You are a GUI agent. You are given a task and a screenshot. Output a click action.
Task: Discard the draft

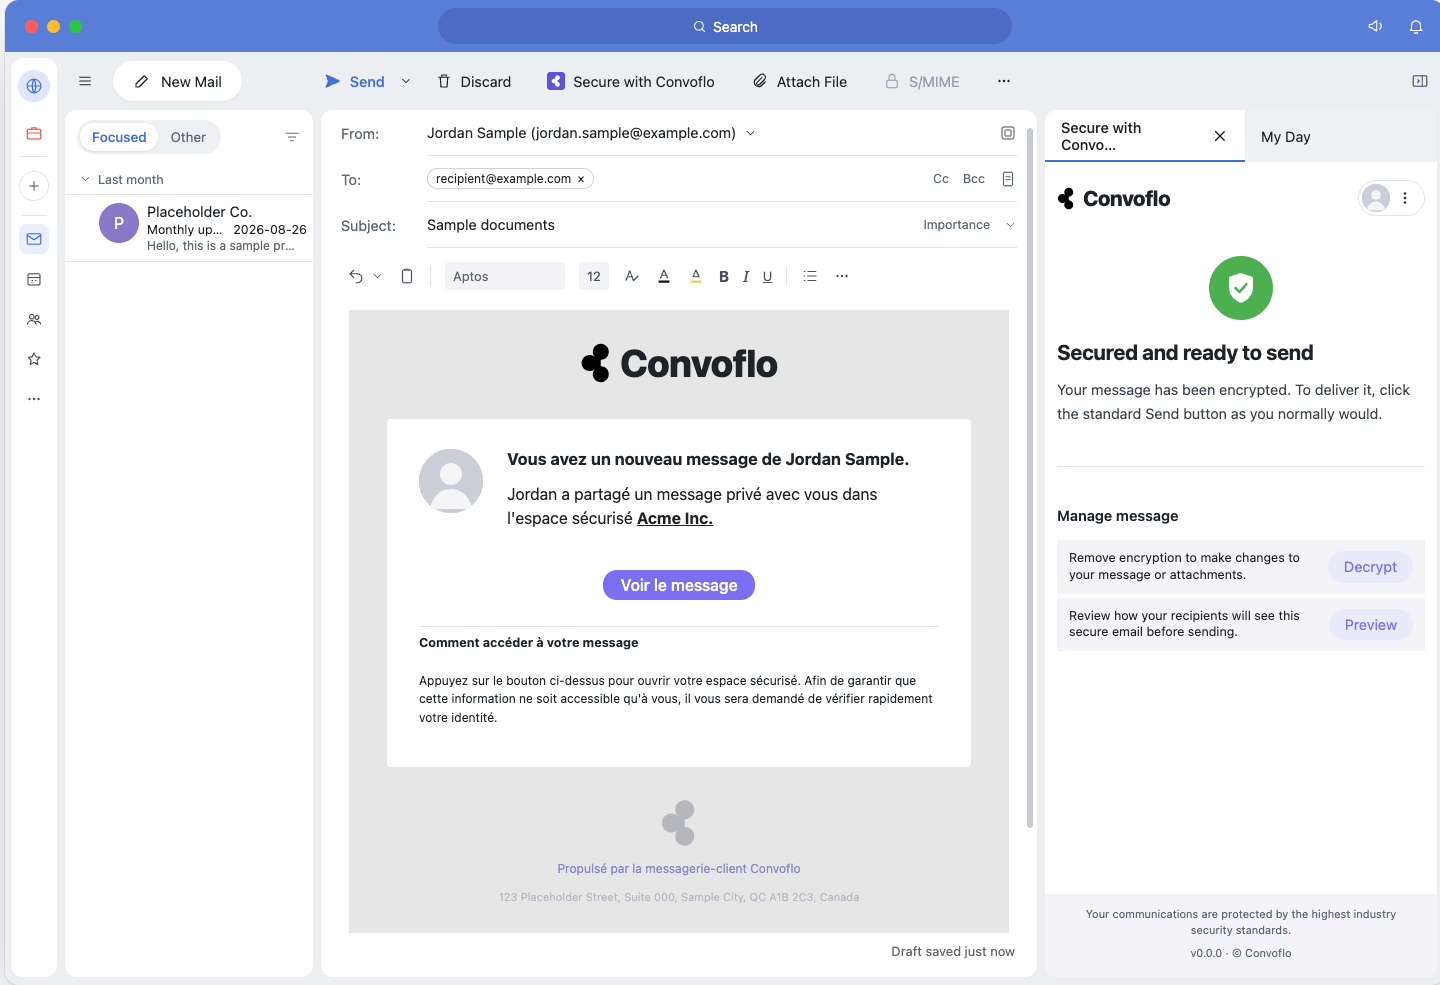(475, 81)
